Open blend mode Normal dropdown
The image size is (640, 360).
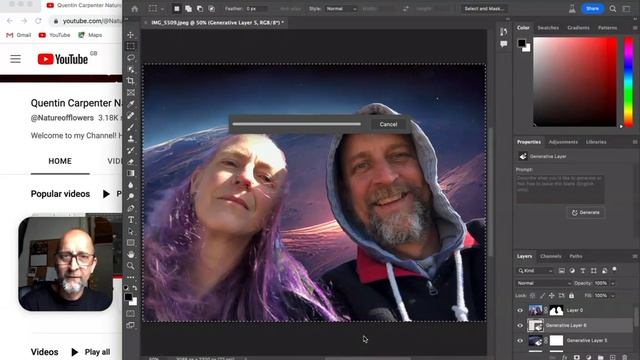544,283
